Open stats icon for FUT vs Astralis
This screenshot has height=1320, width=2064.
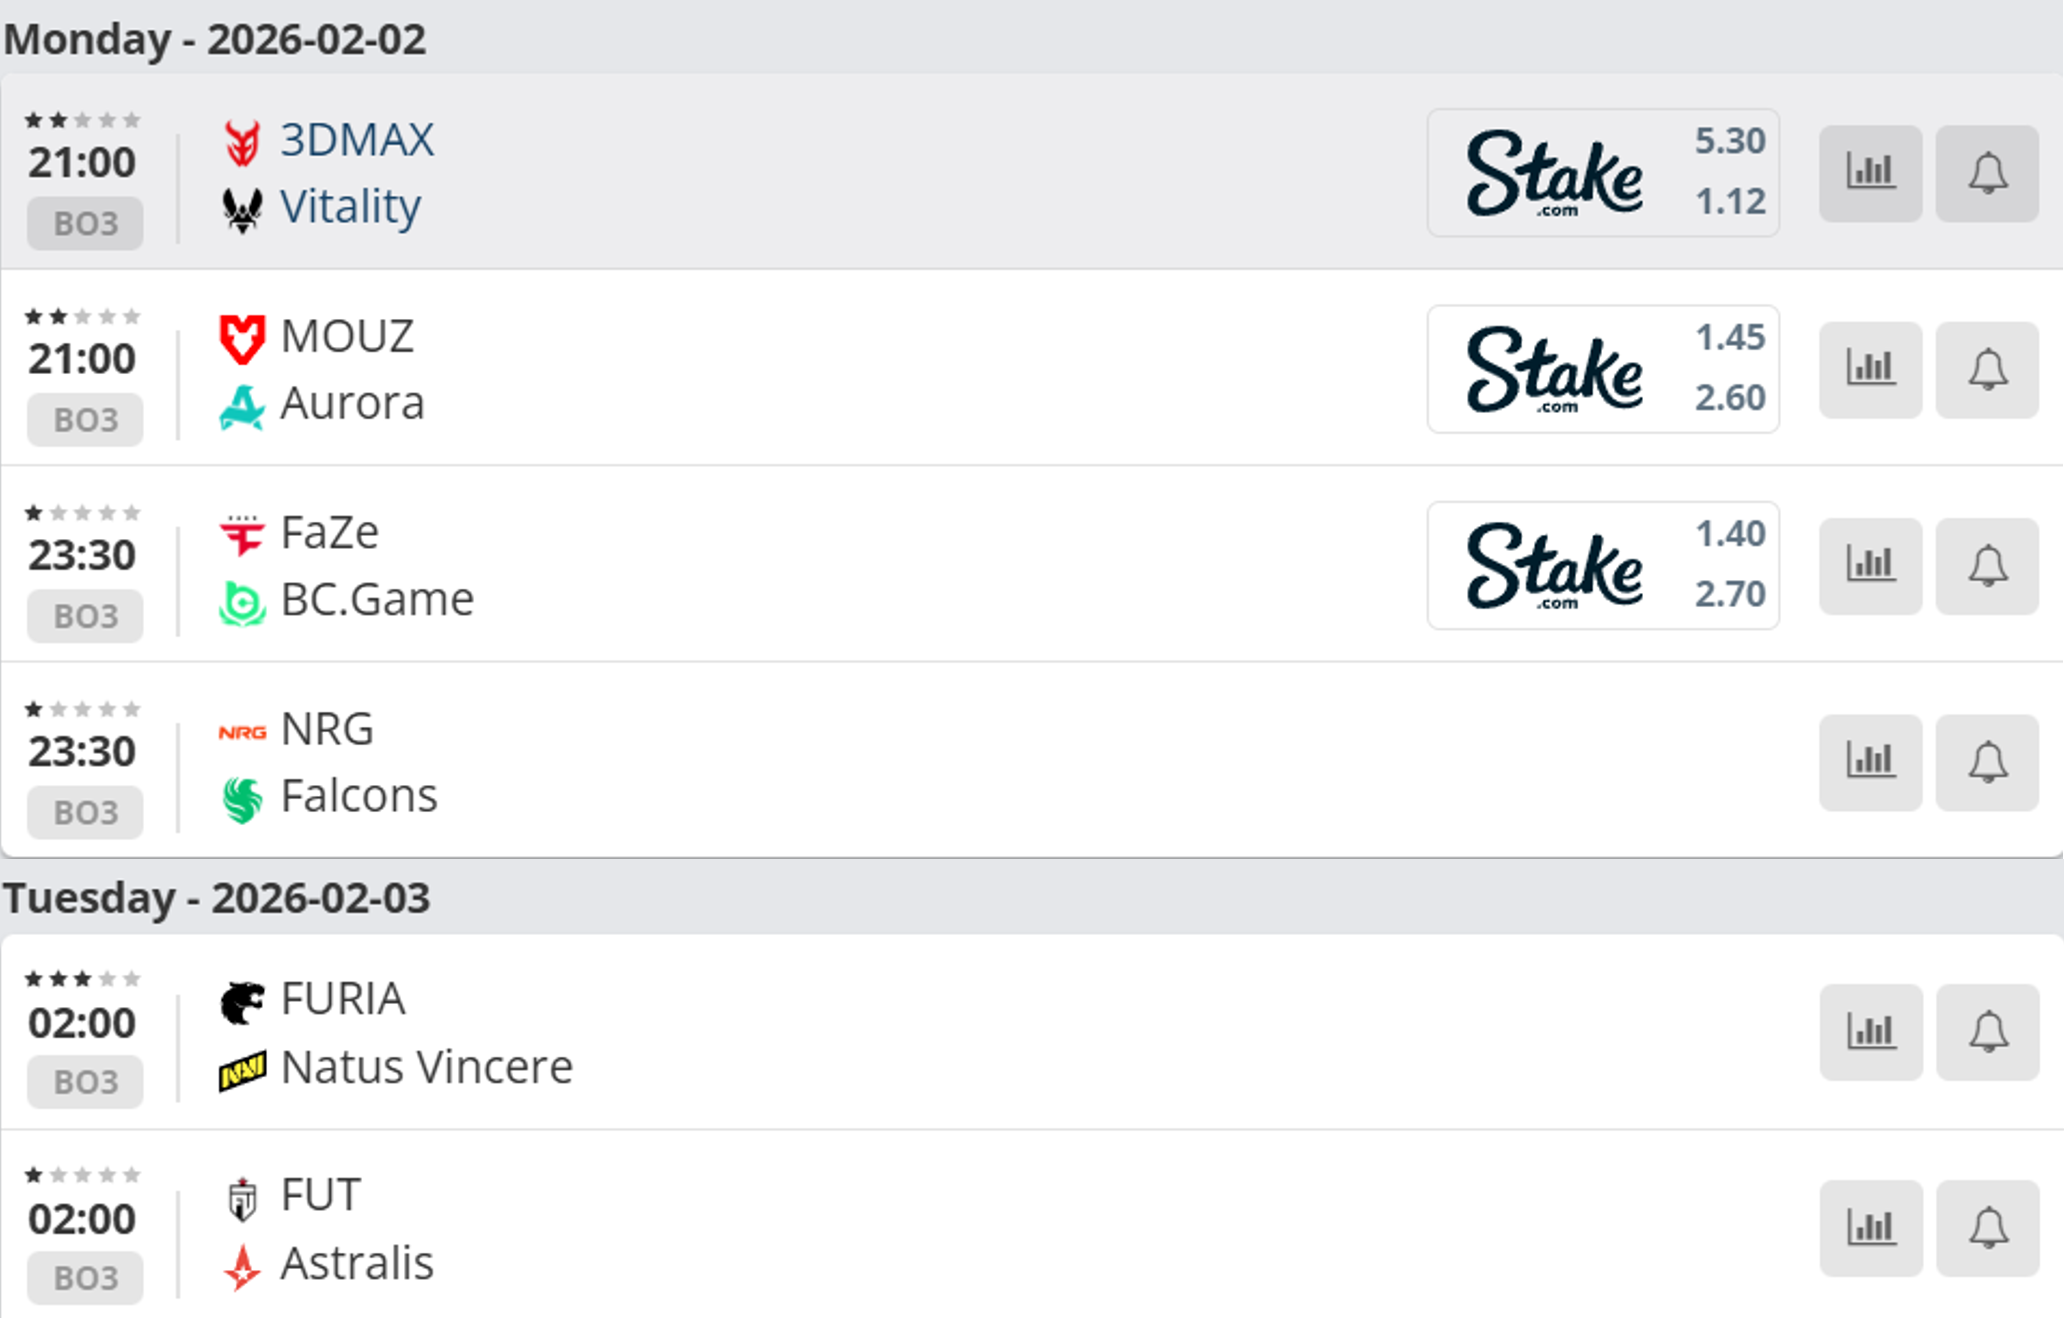point(1869,1227)
